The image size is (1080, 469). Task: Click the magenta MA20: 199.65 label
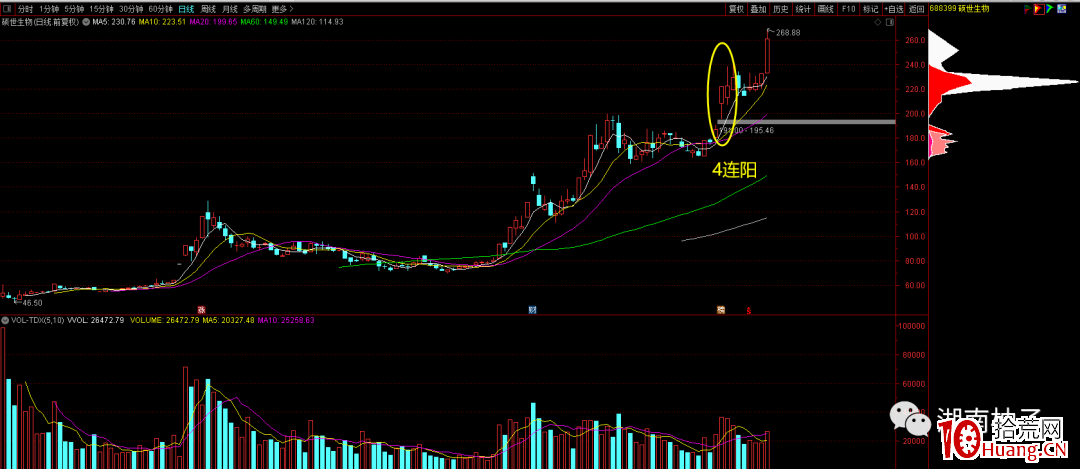coord(213,22)
